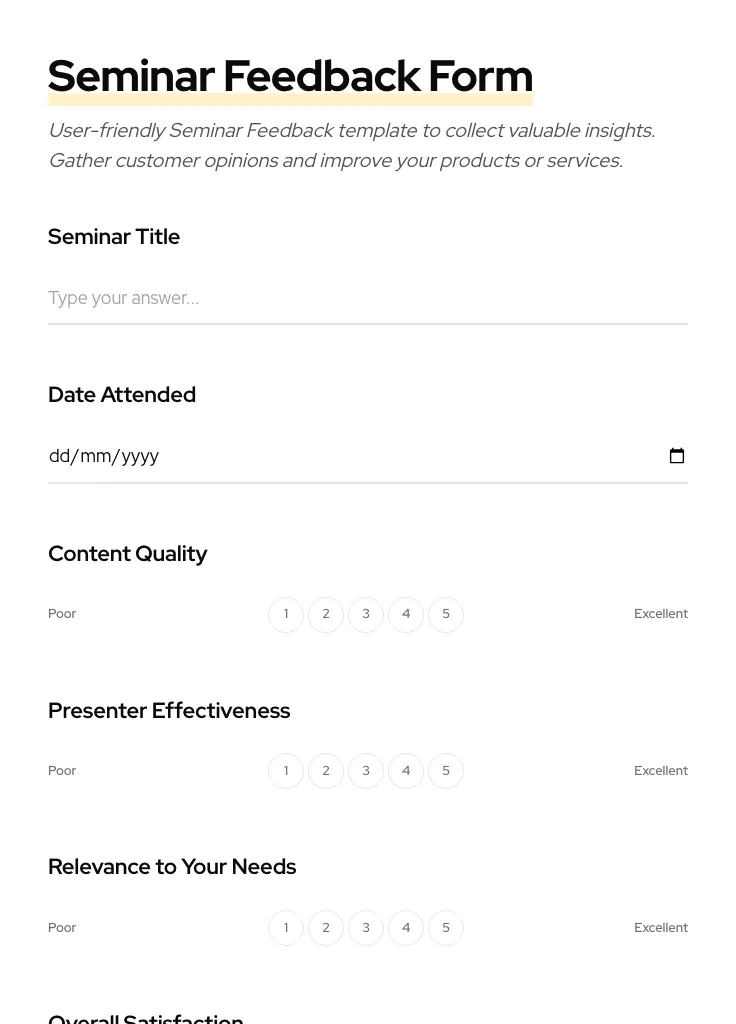
Task: Choose 3 for Relevance to Your Needs
Action: [366, 928]
